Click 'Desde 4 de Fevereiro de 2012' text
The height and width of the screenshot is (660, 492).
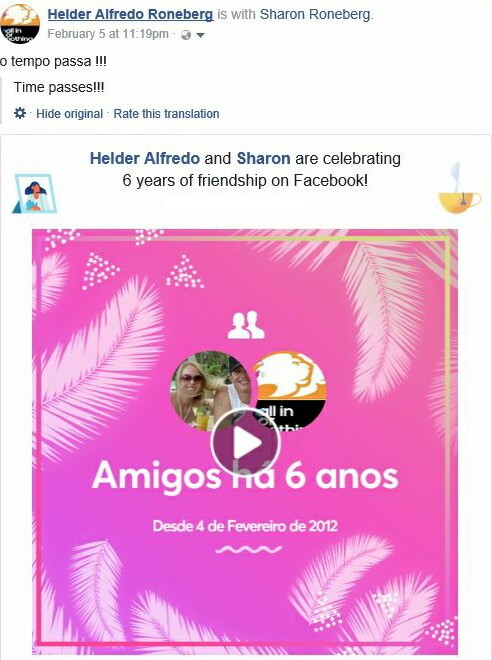245,526
